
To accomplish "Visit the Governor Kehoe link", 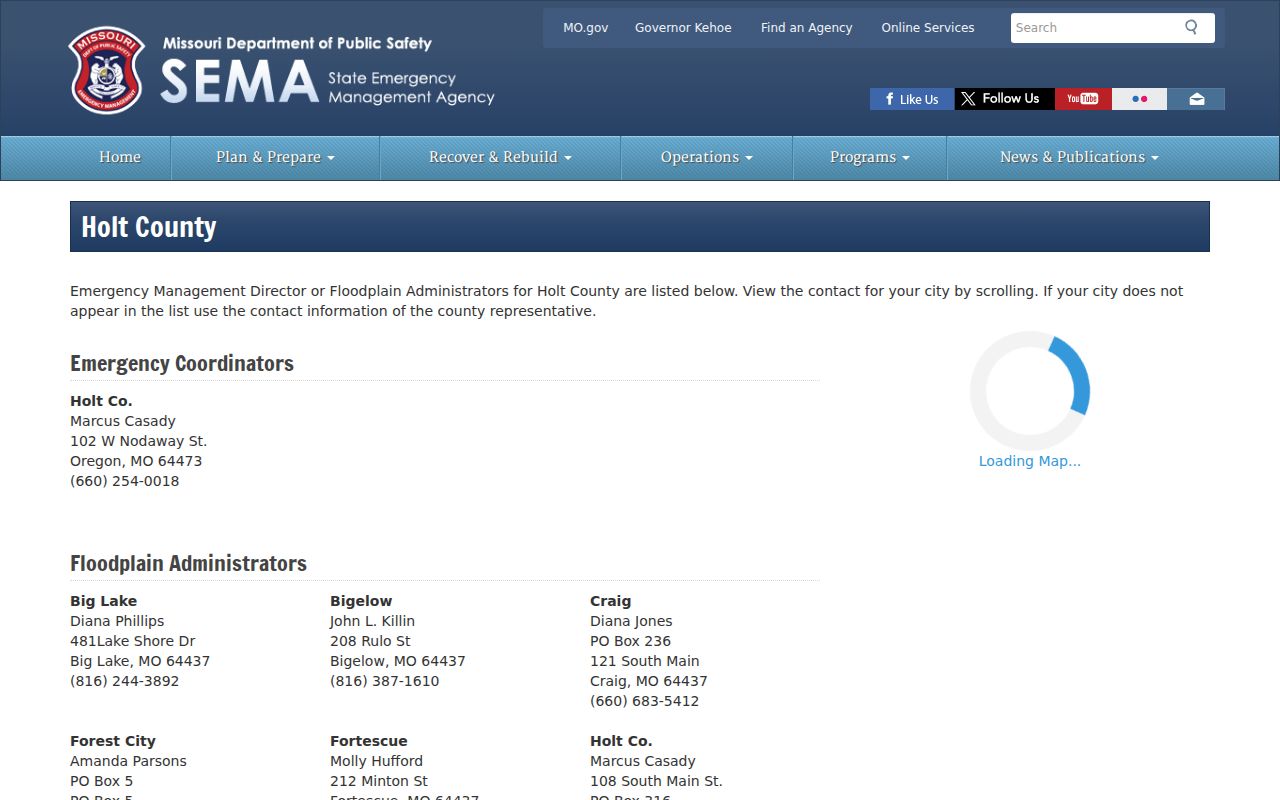I will (x=683, y=28).
